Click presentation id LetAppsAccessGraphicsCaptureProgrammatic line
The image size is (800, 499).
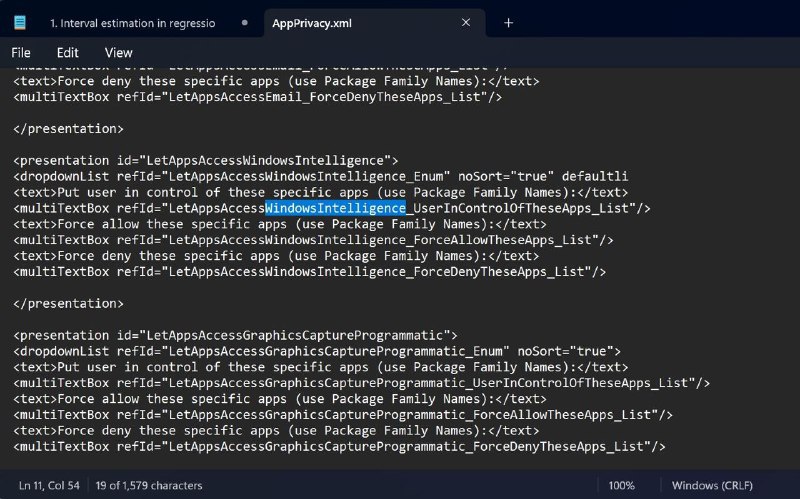pos(235,335)
